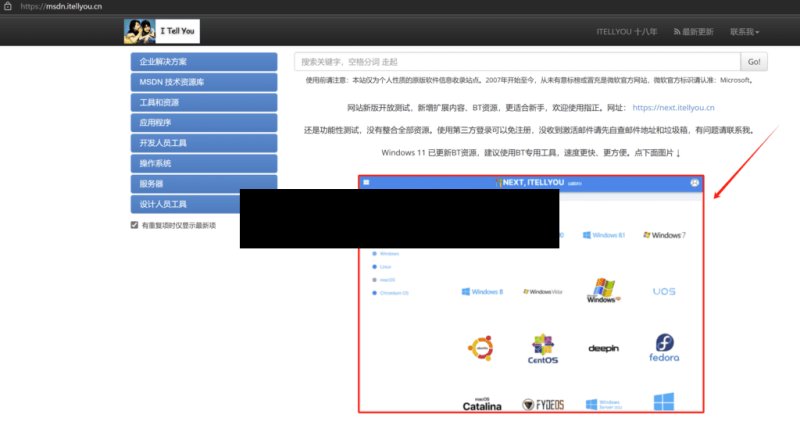Click the CentOS logo
Screen dimensions: 800x439
point(543,349)
